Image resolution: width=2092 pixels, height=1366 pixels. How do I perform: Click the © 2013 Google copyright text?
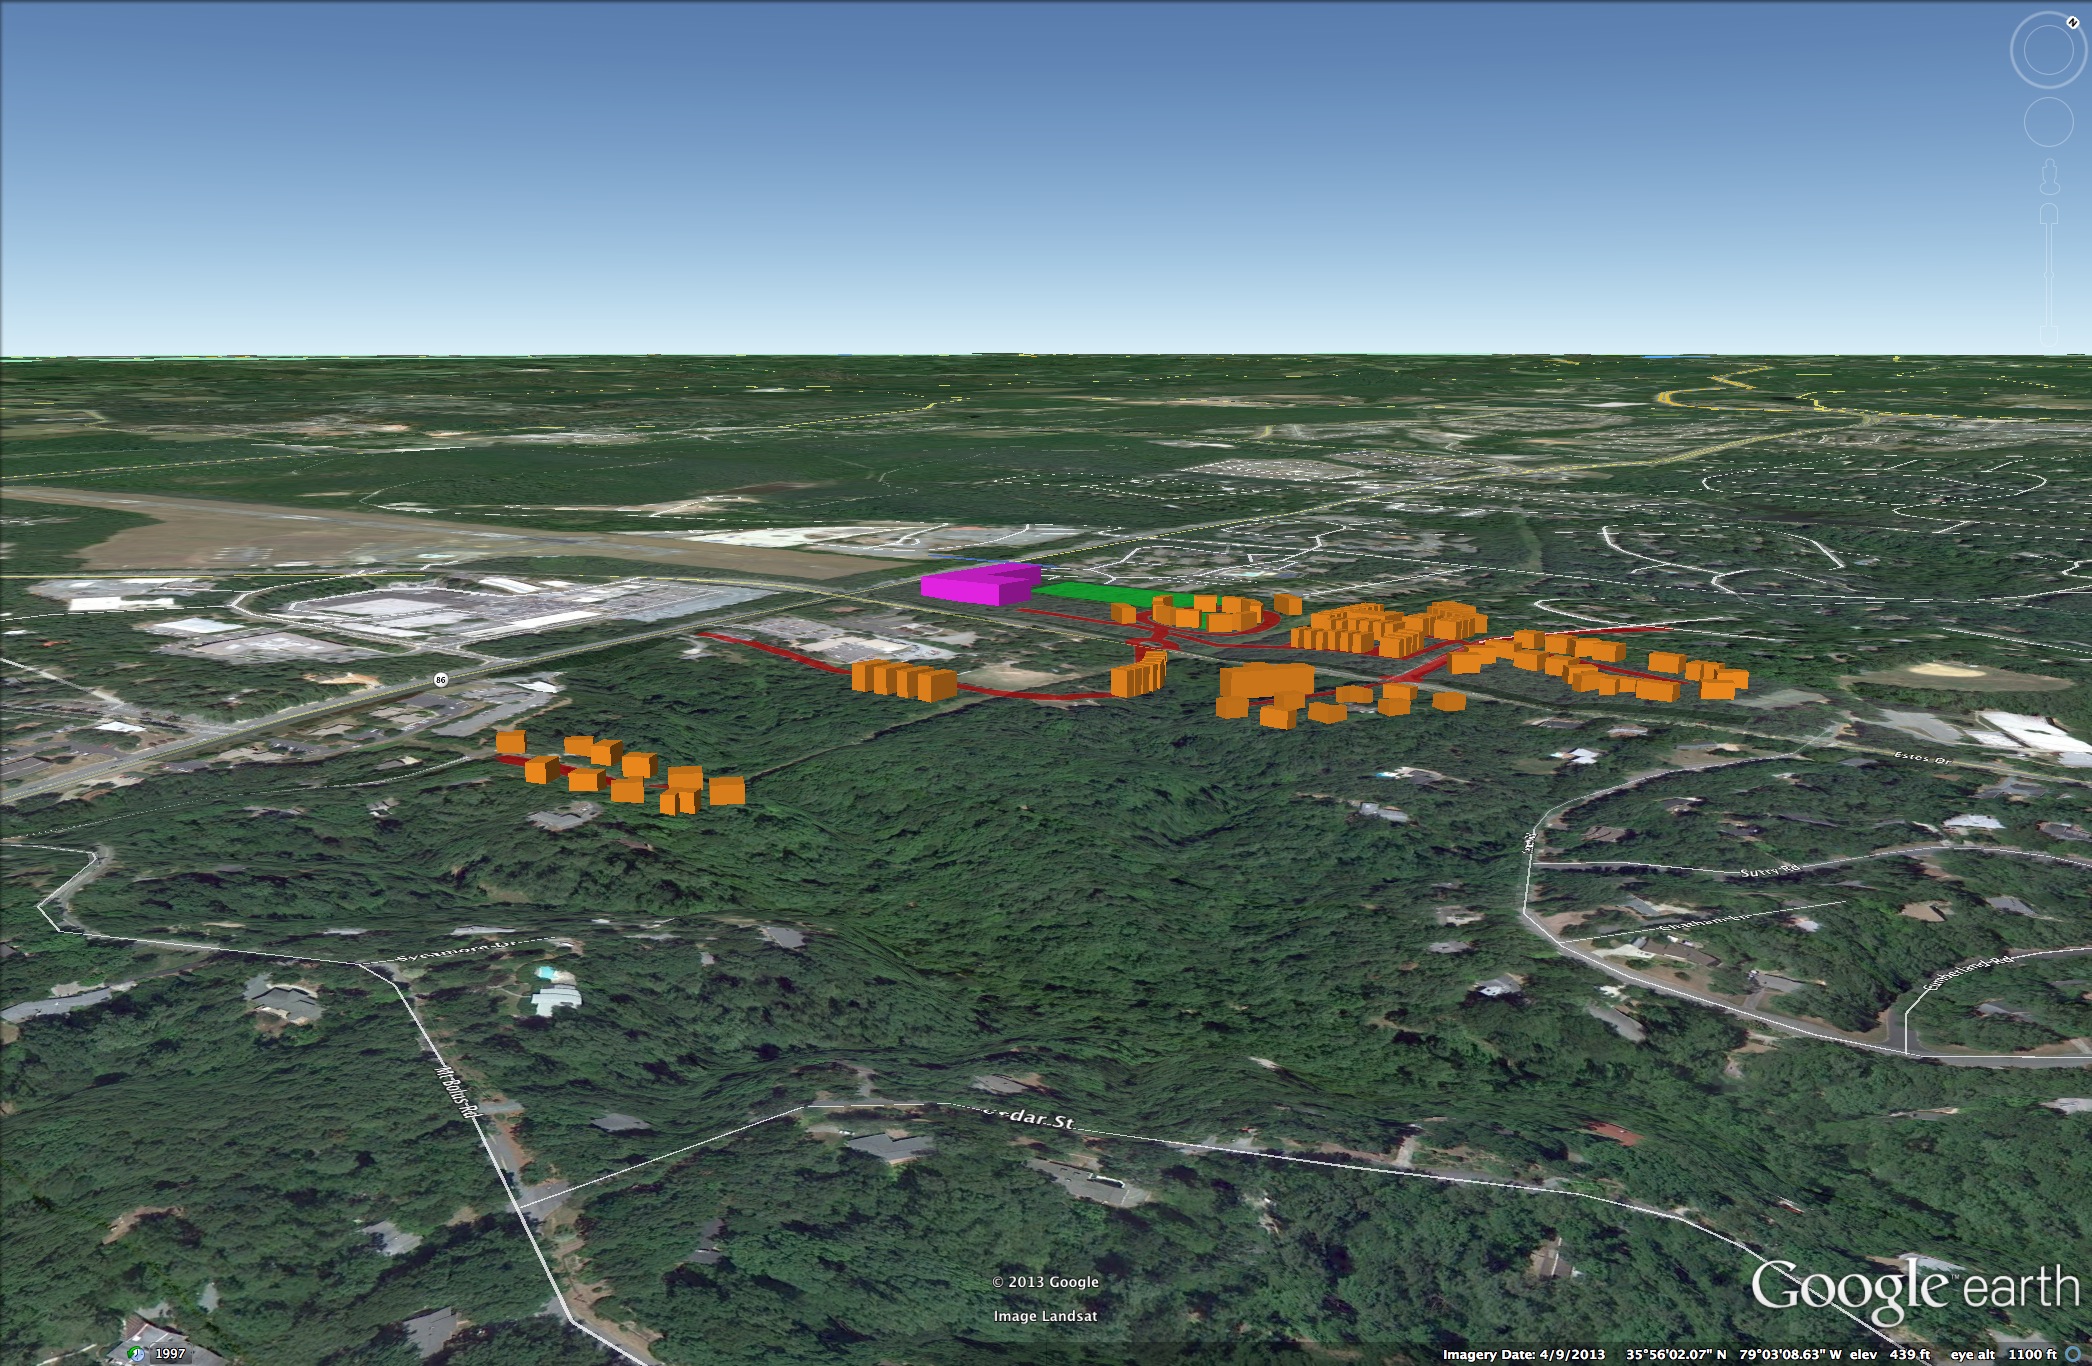click(x=1045, y=1282)
